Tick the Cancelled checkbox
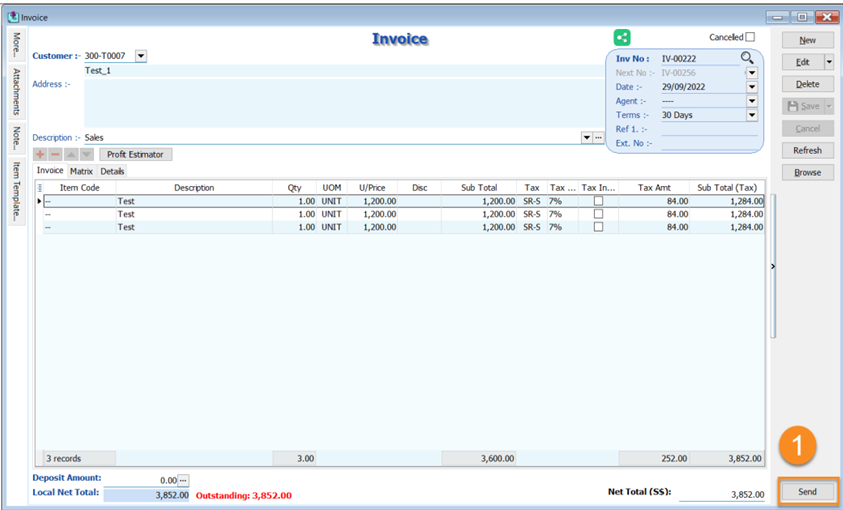 click(x=750, y=37)
